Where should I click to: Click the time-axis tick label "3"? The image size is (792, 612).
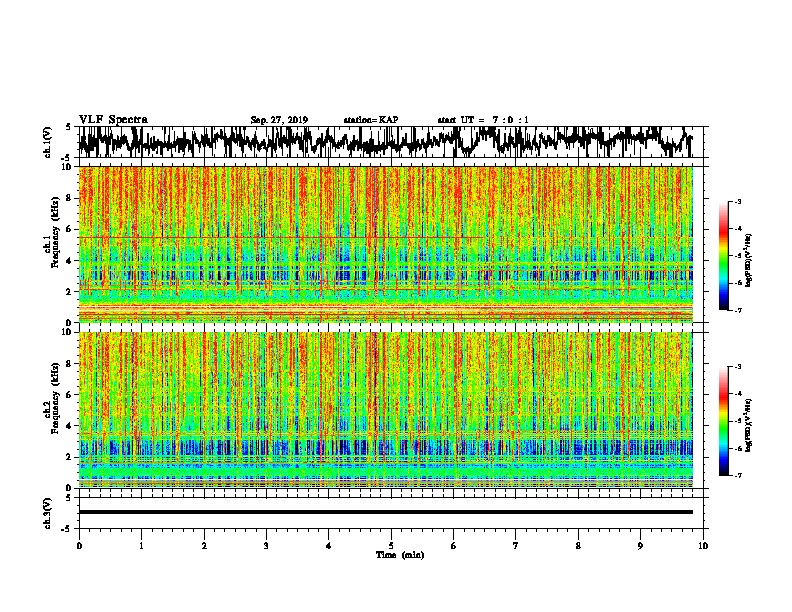266,546
